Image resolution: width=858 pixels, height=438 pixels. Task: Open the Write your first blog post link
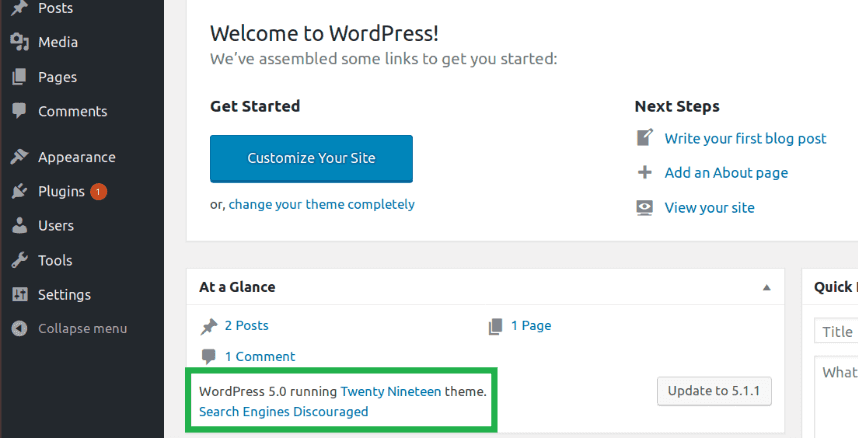pos(745,138)
